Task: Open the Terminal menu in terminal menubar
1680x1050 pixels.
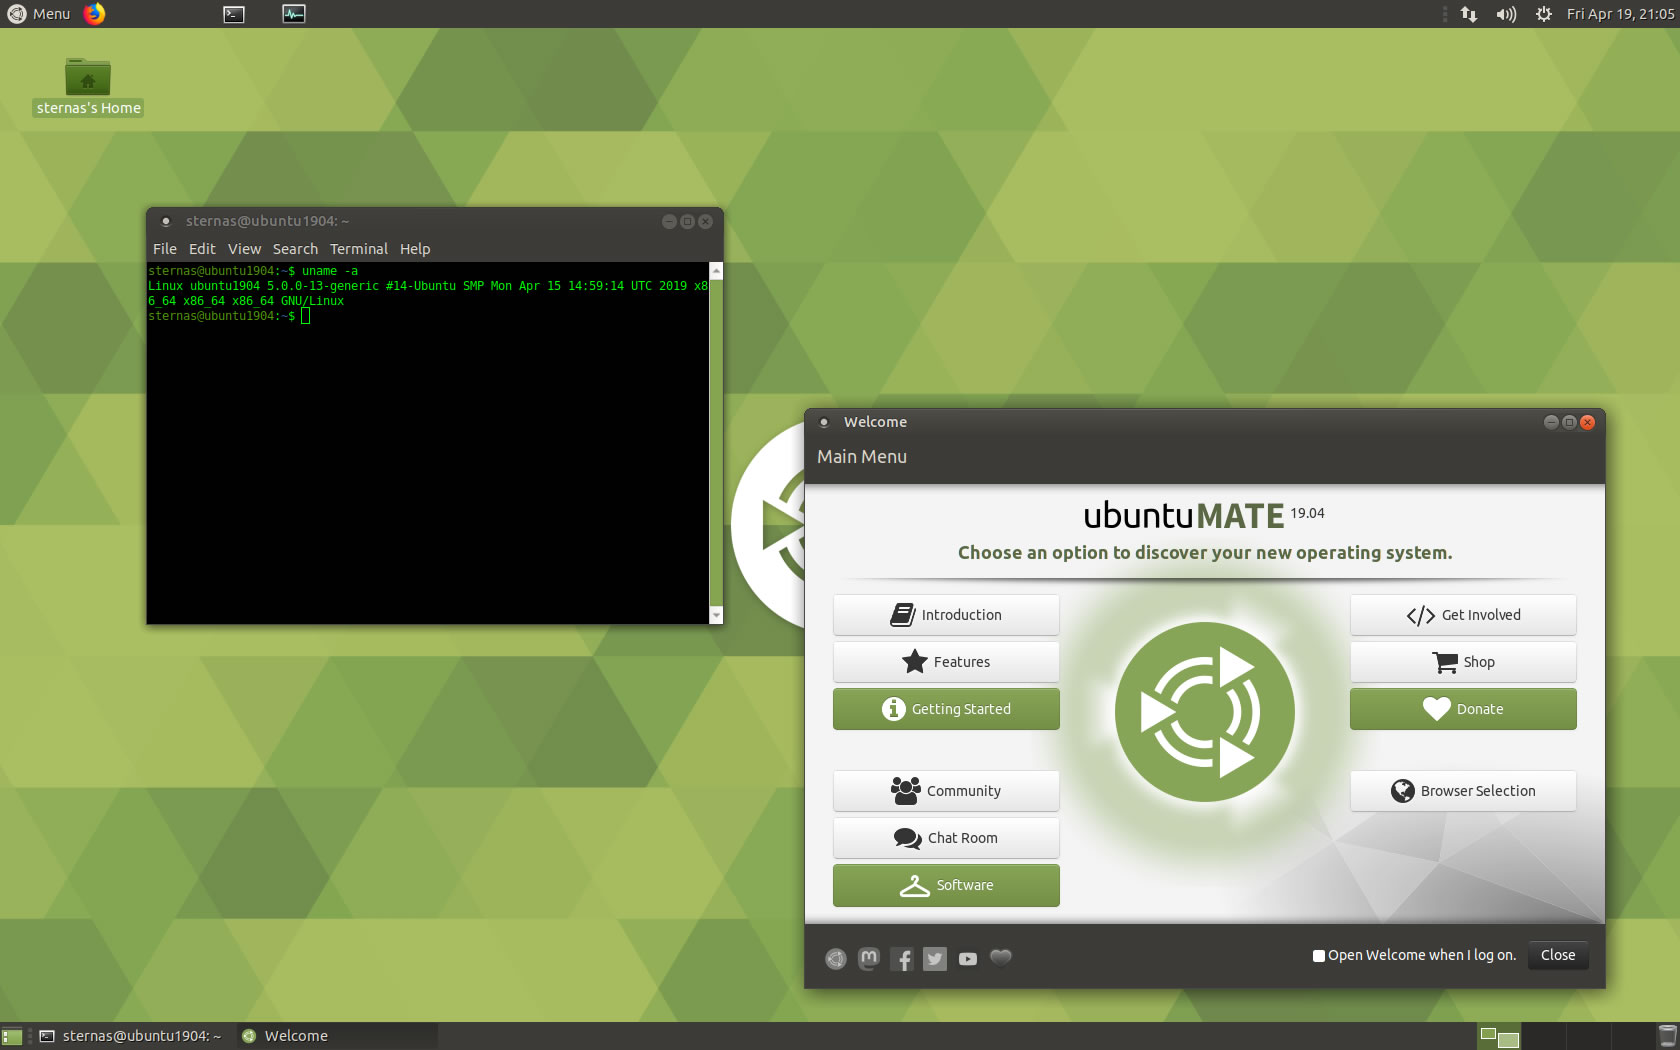Action: (359, 249)
